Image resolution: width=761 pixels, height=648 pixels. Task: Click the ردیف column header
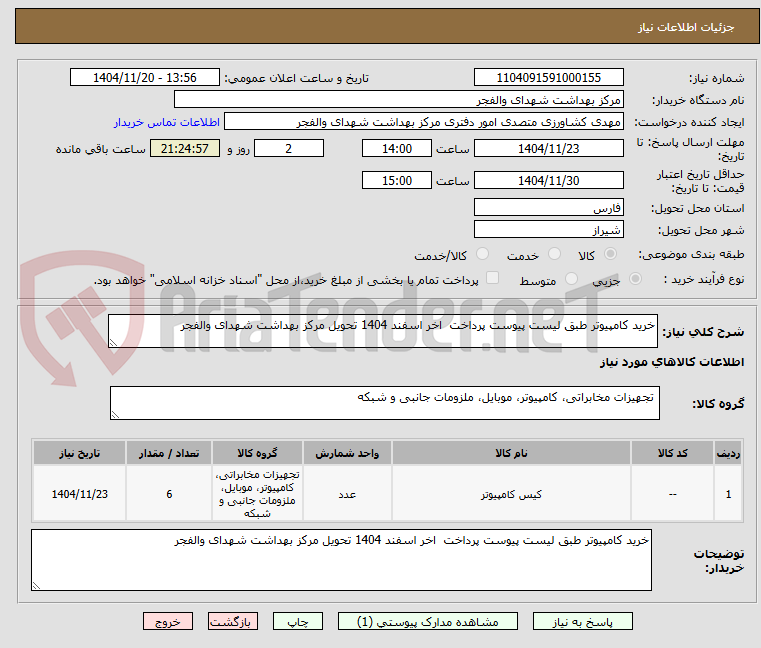coord(728,453)
